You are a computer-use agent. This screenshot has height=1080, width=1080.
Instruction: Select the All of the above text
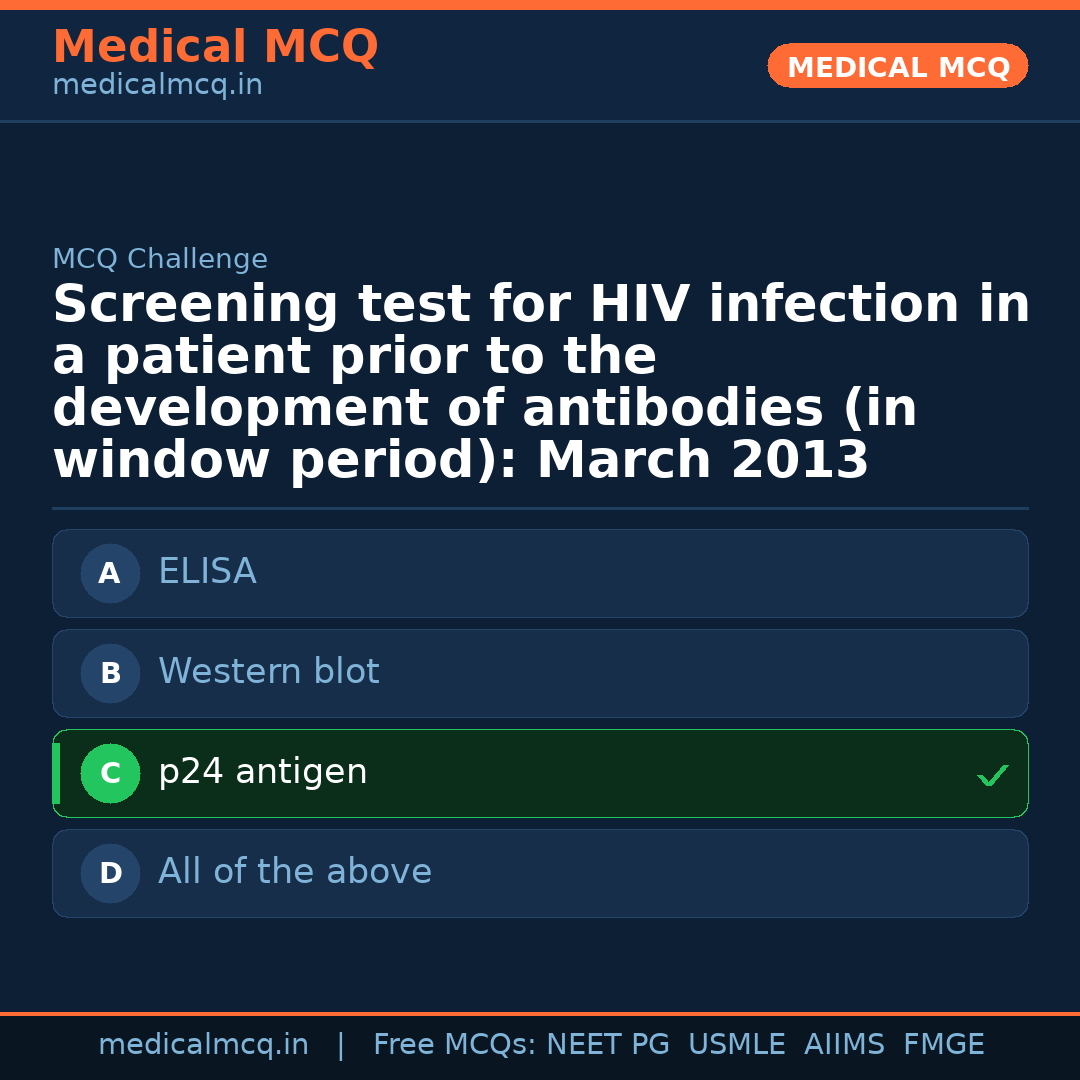click(294, 872)
